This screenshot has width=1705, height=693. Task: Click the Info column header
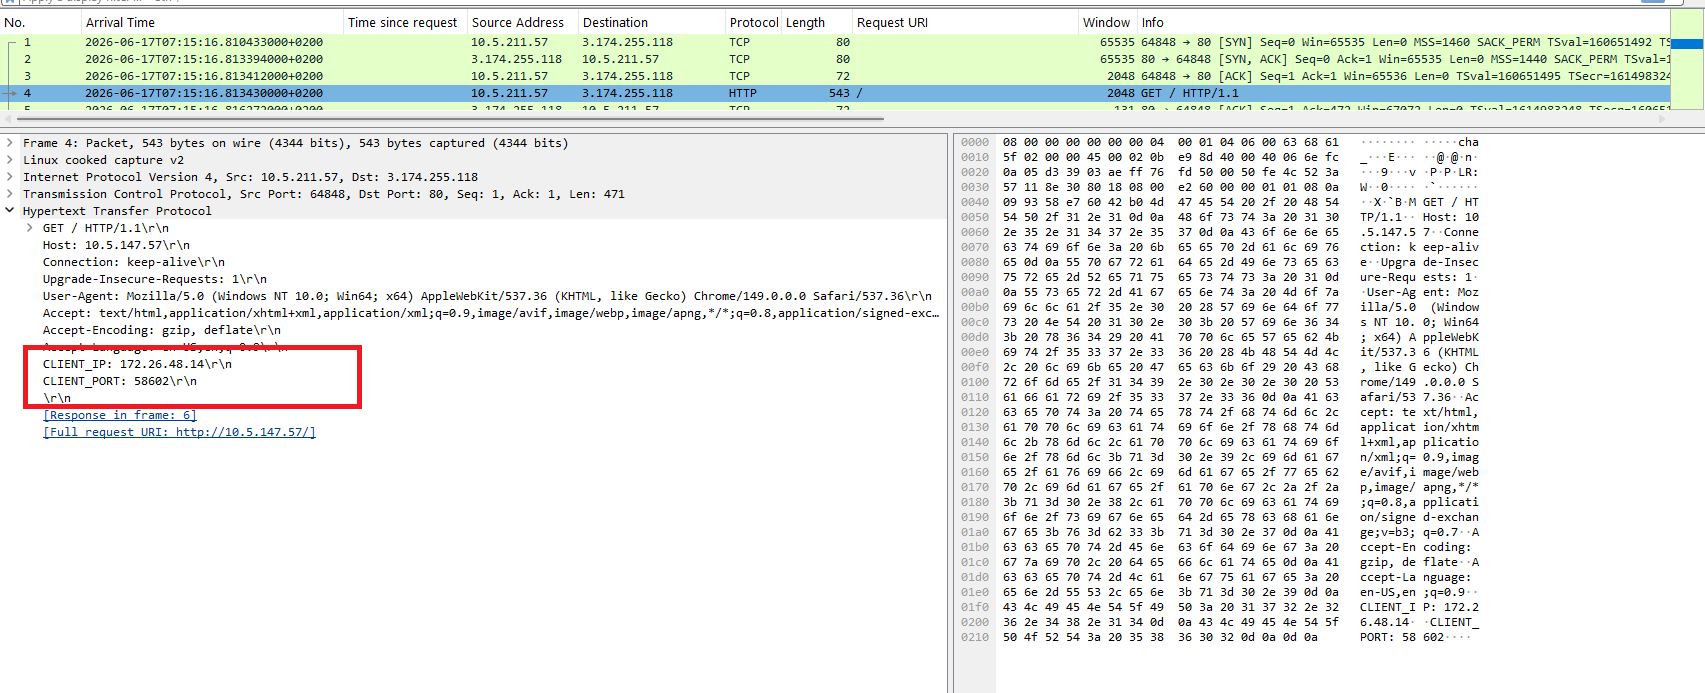coord(1153,22)
